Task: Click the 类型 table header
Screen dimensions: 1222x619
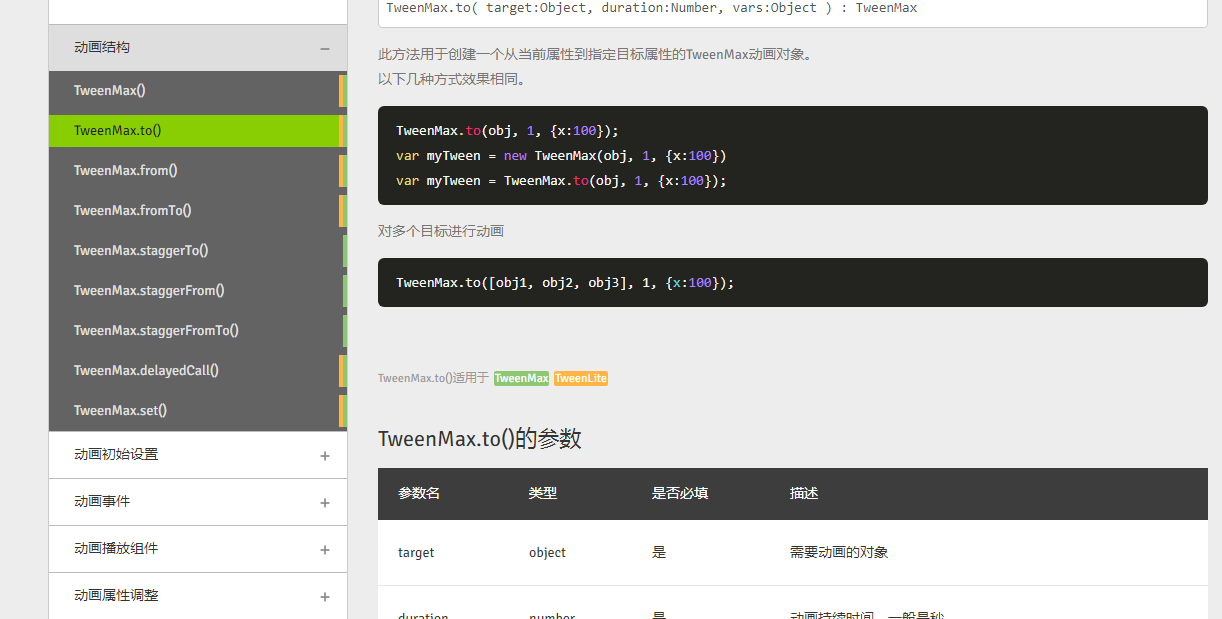Action: coord(543,494)
